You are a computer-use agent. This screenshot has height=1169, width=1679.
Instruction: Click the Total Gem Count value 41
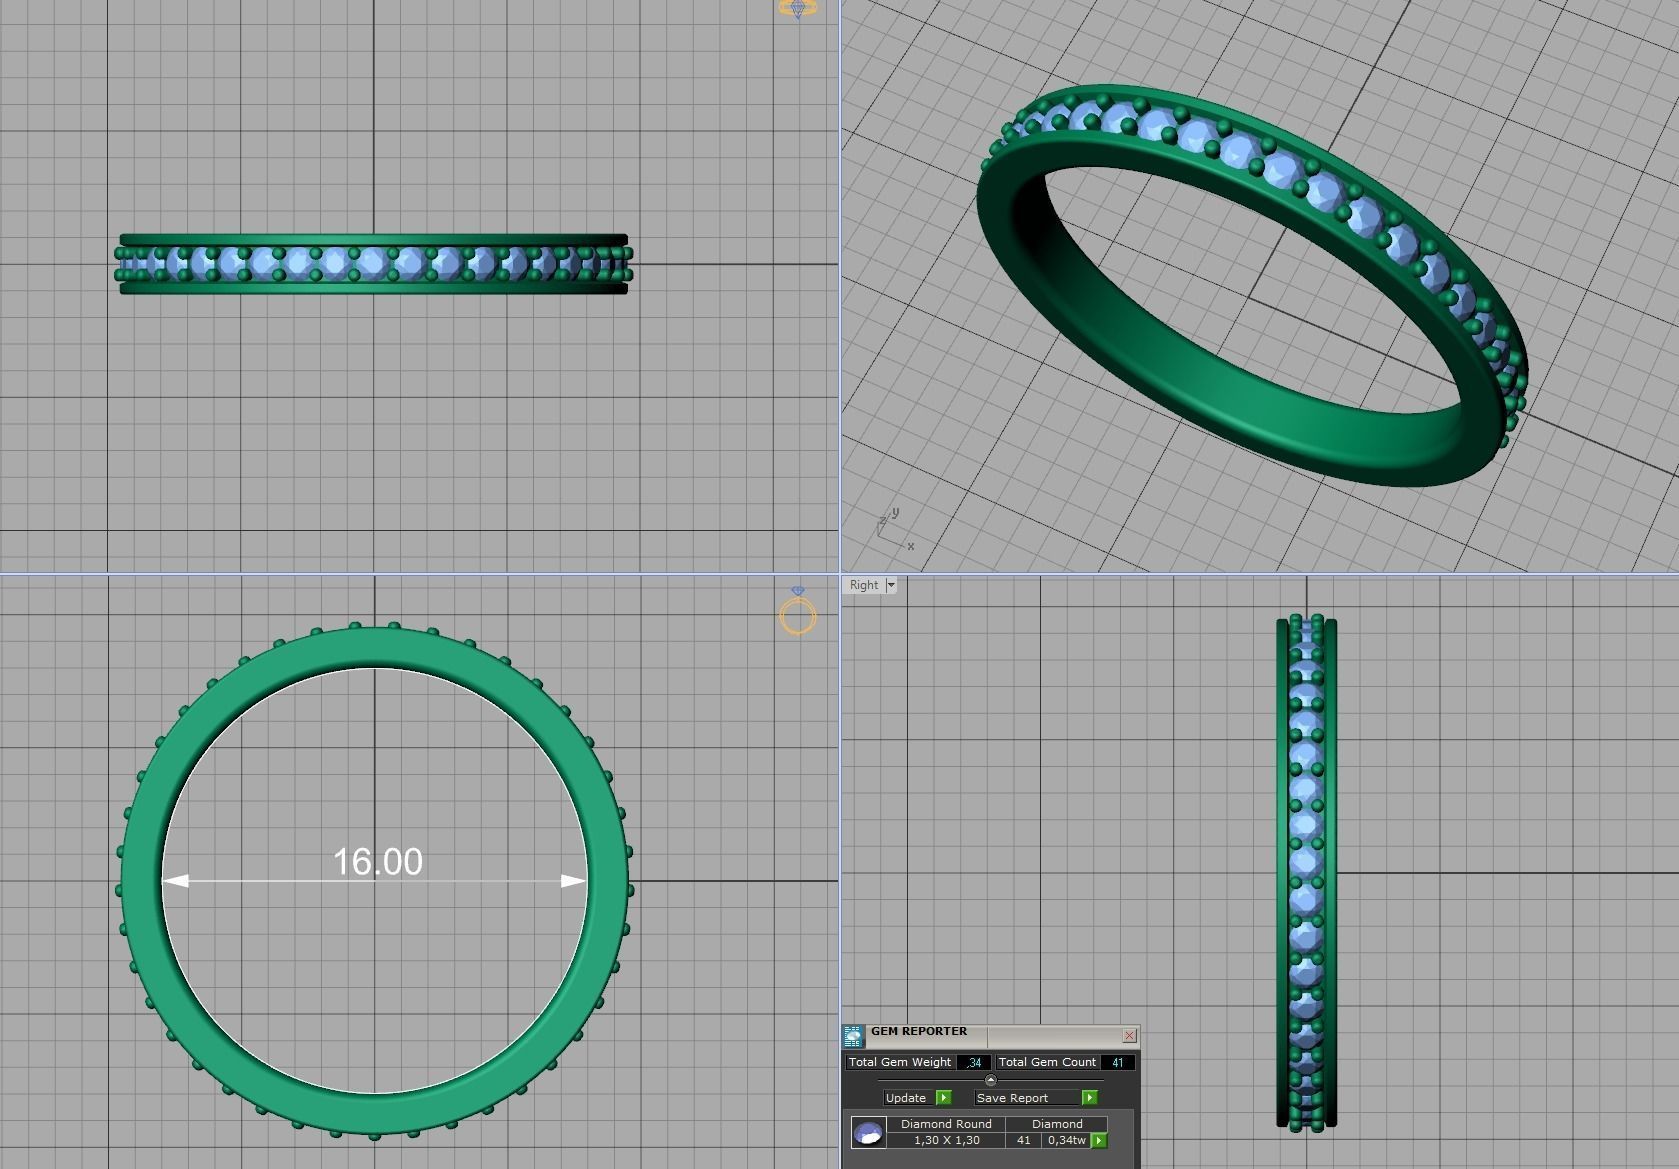(1118, 1062)
